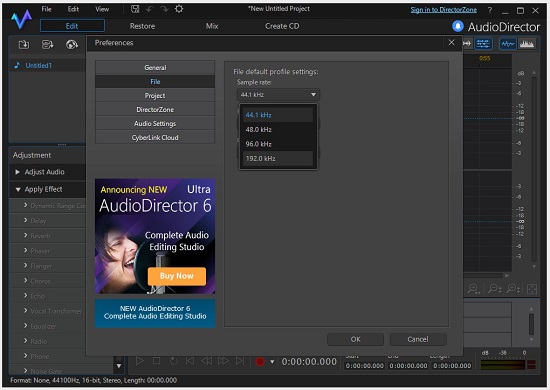Click the Rewind transport icon

207,361
